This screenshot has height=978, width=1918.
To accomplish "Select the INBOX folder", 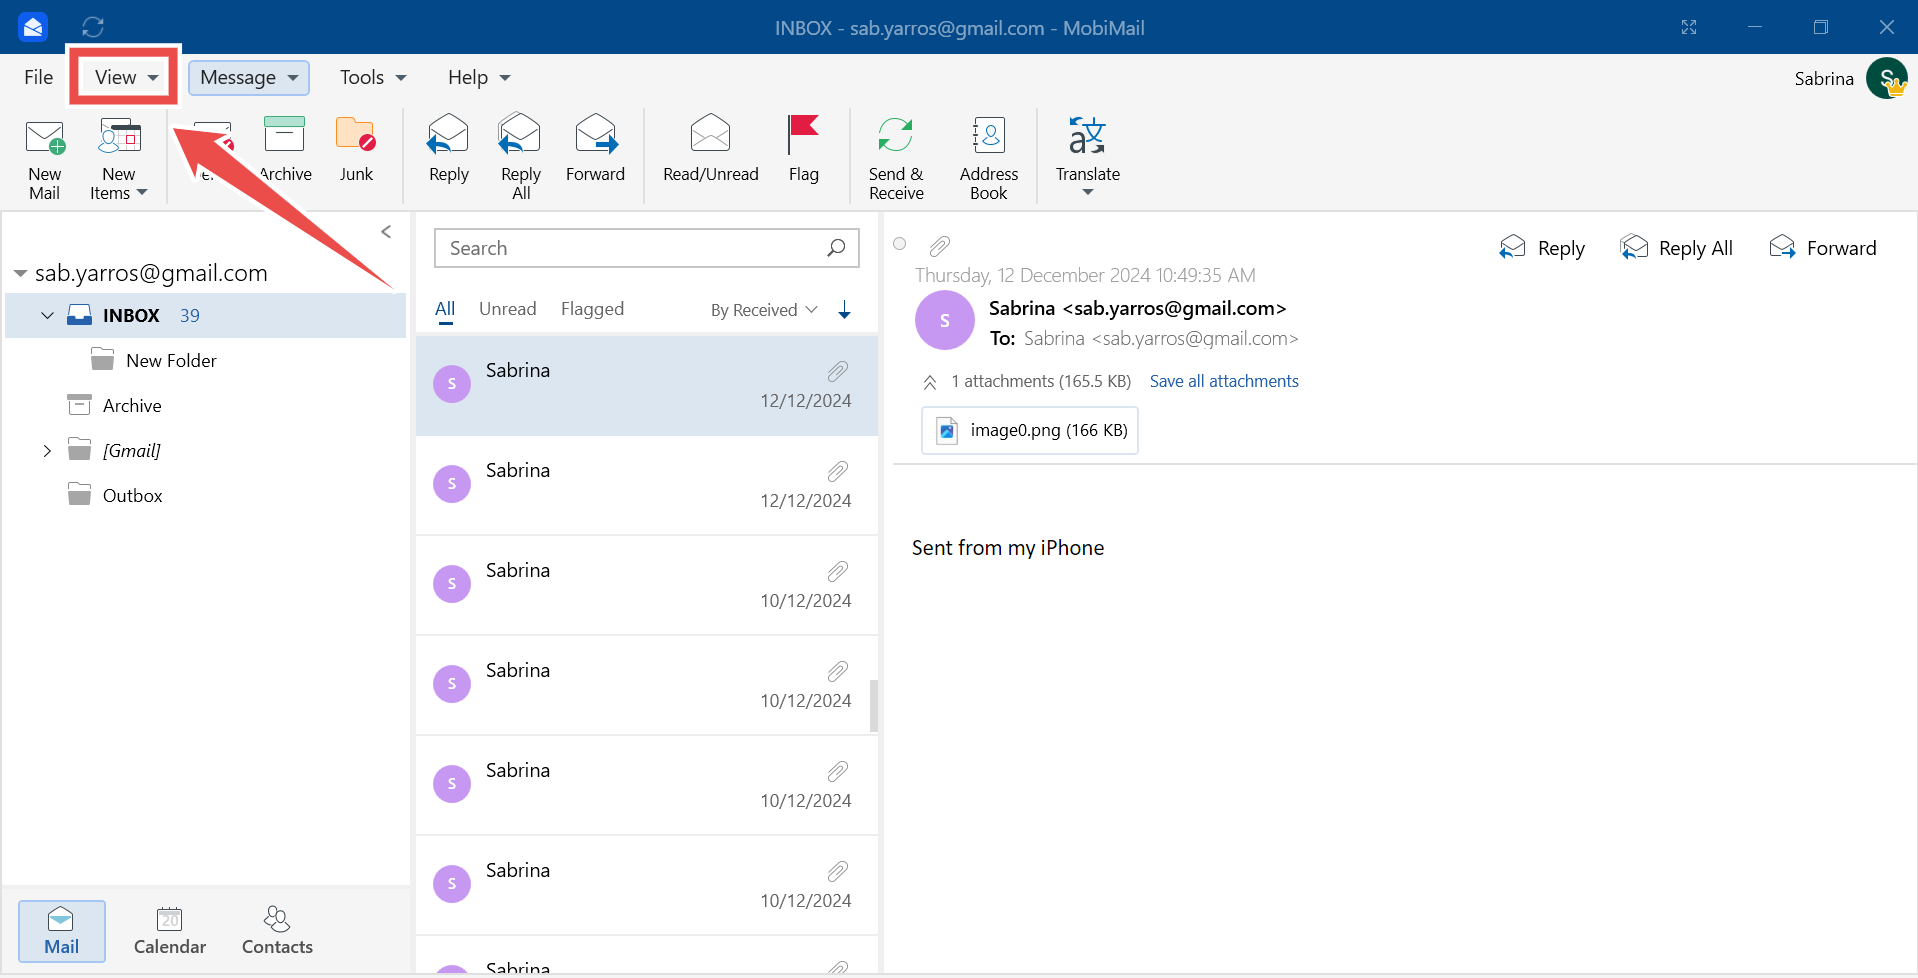I will coord(205,315).
